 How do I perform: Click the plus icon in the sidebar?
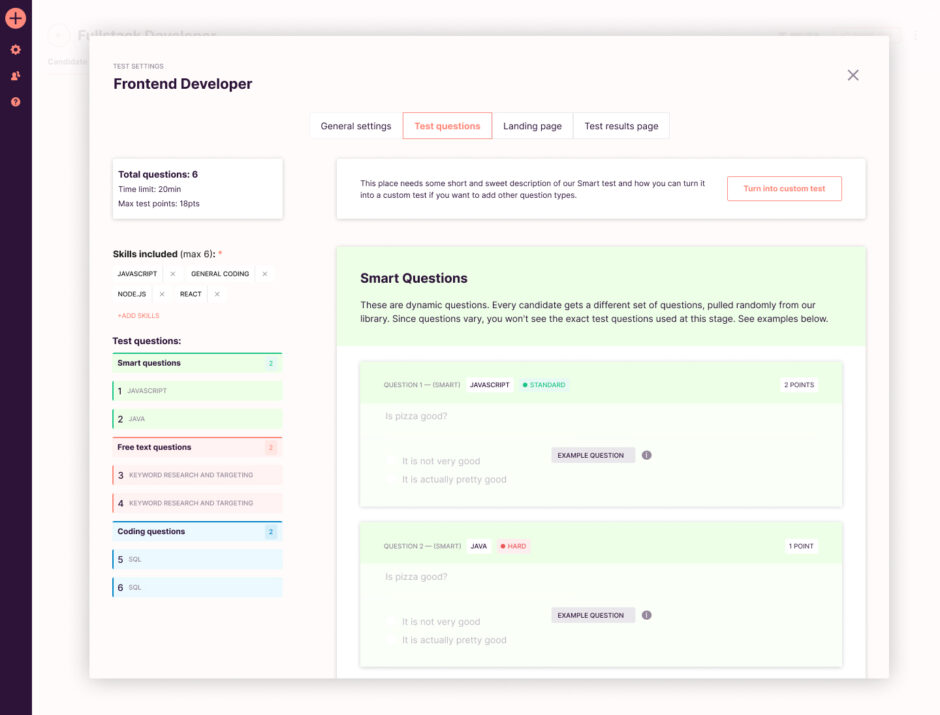[15, 17]
